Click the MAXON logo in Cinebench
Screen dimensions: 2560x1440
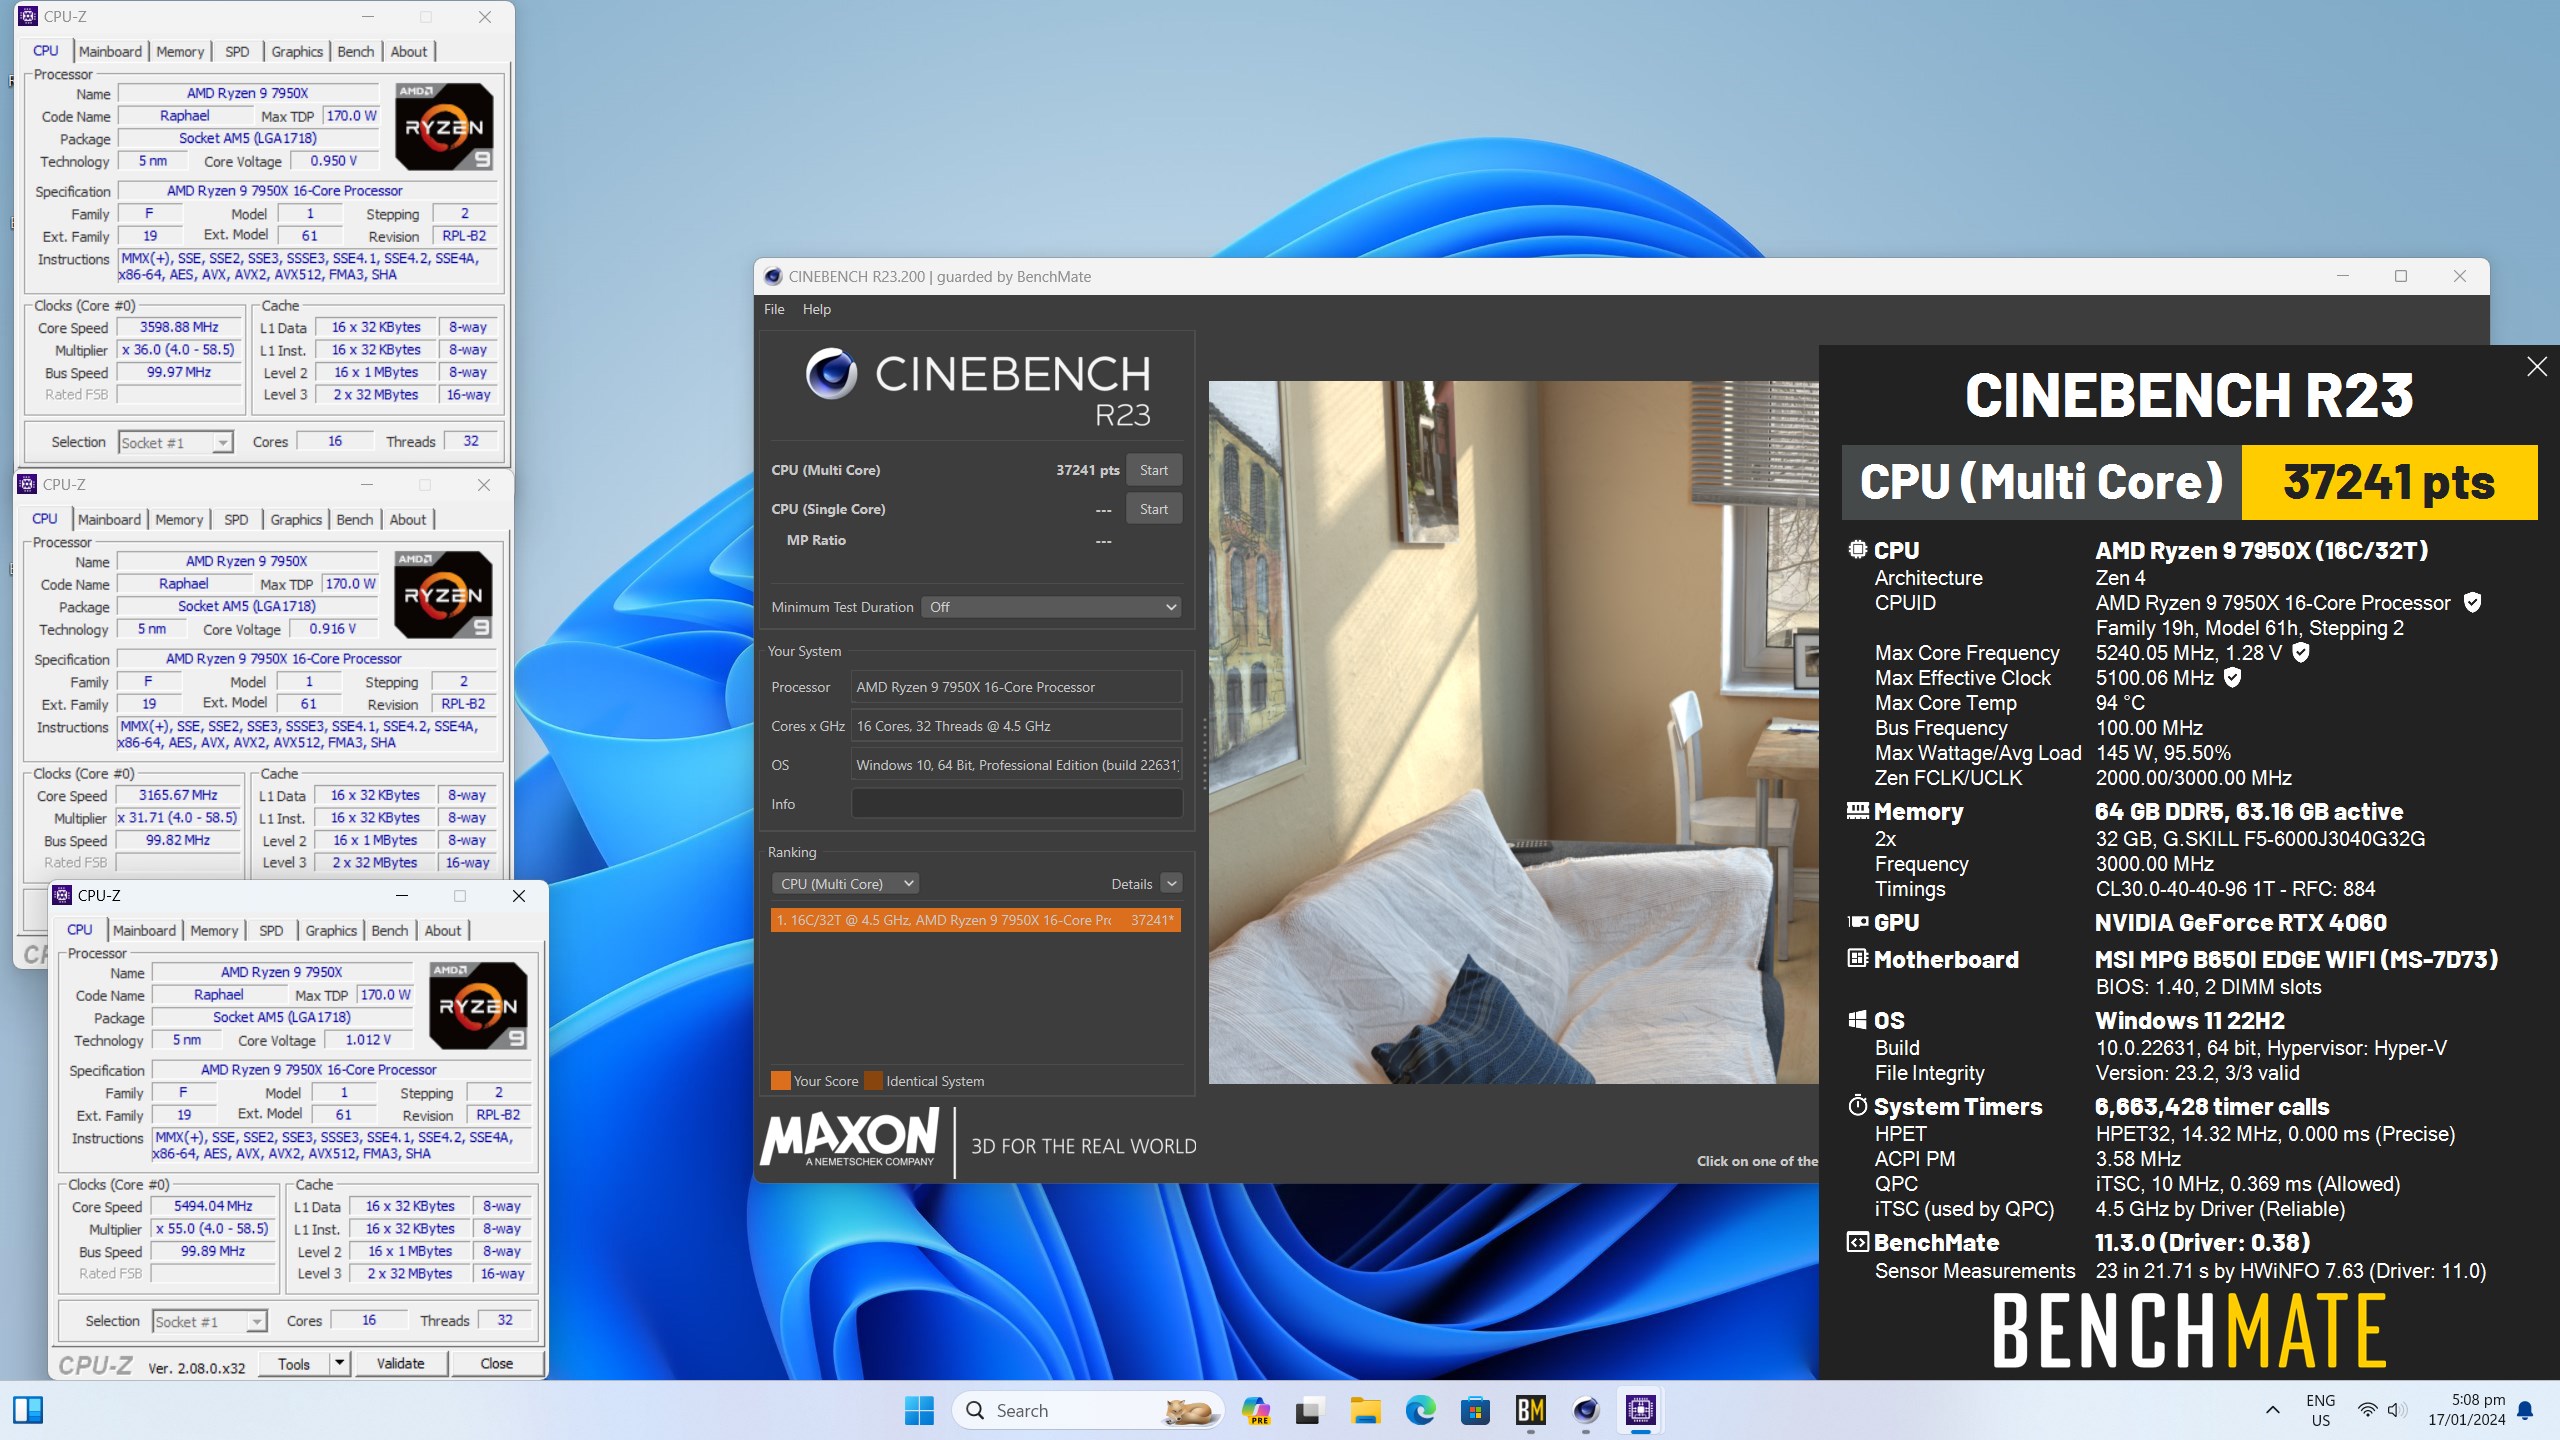click(x=850, y=1140)
